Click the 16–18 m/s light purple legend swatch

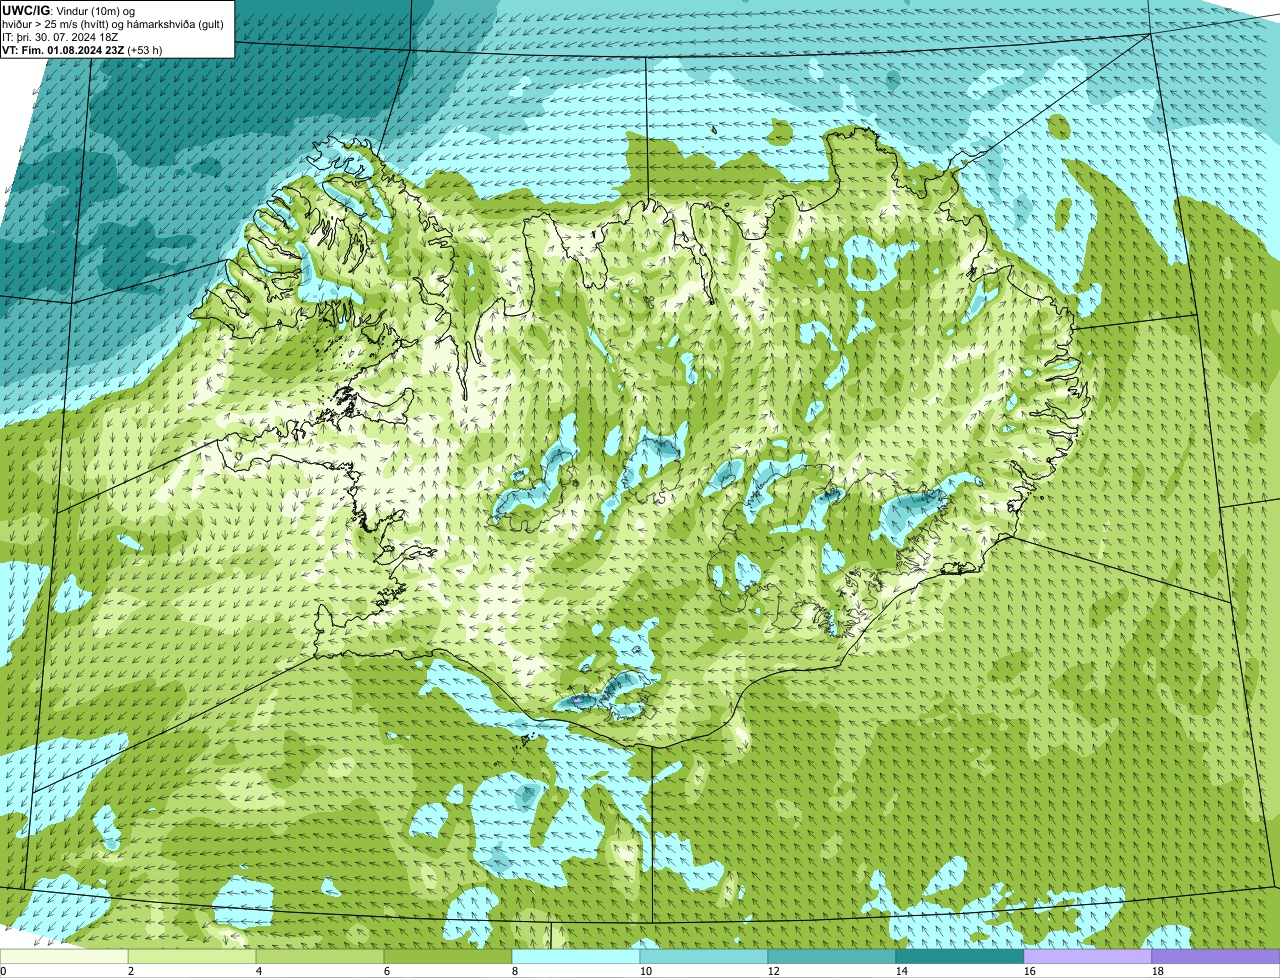click(x=1088, y=956)
